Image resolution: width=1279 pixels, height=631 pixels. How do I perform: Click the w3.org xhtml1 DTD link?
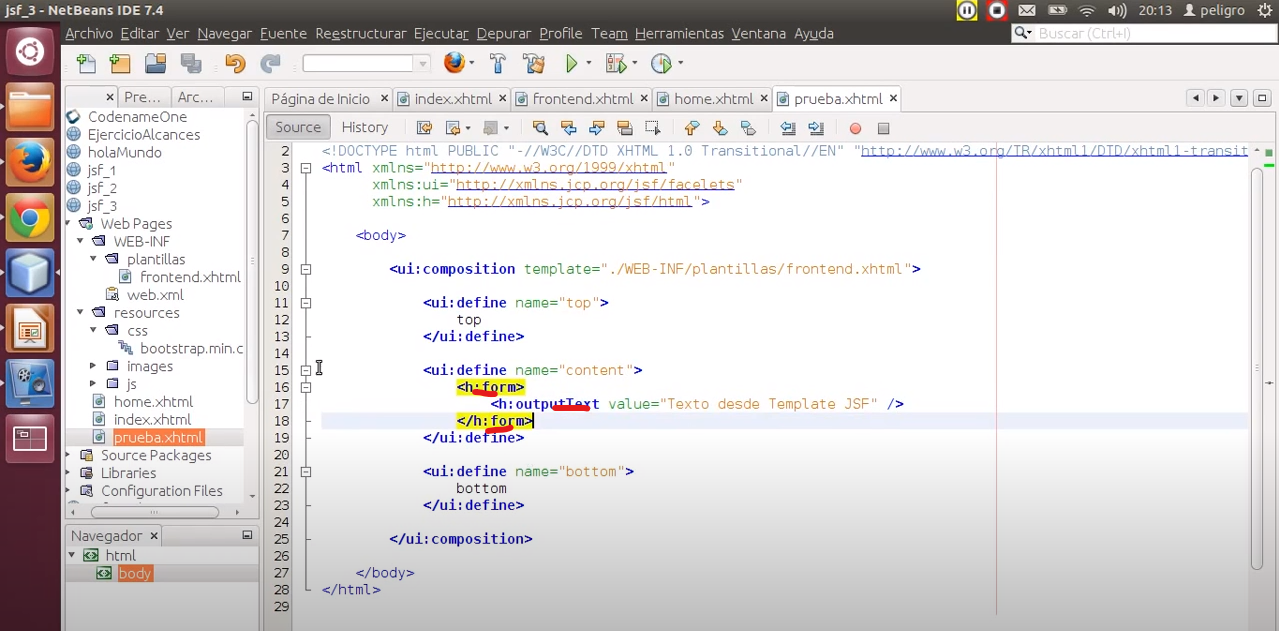click(x=1054, y=151)
